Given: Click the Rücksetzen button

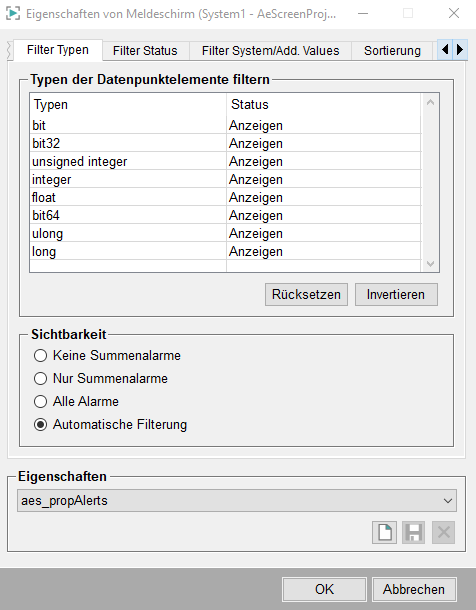Looking at the screenshot, I should (x=306, y=294).
